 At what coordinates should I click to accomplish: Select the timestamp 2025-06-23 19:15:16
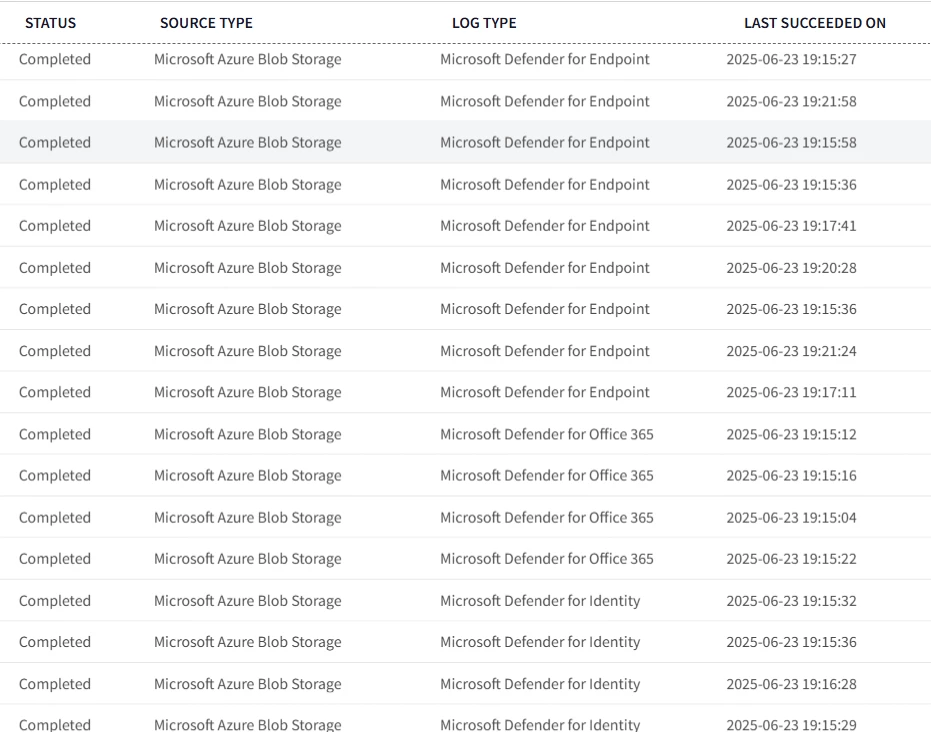tap(791, 476)
